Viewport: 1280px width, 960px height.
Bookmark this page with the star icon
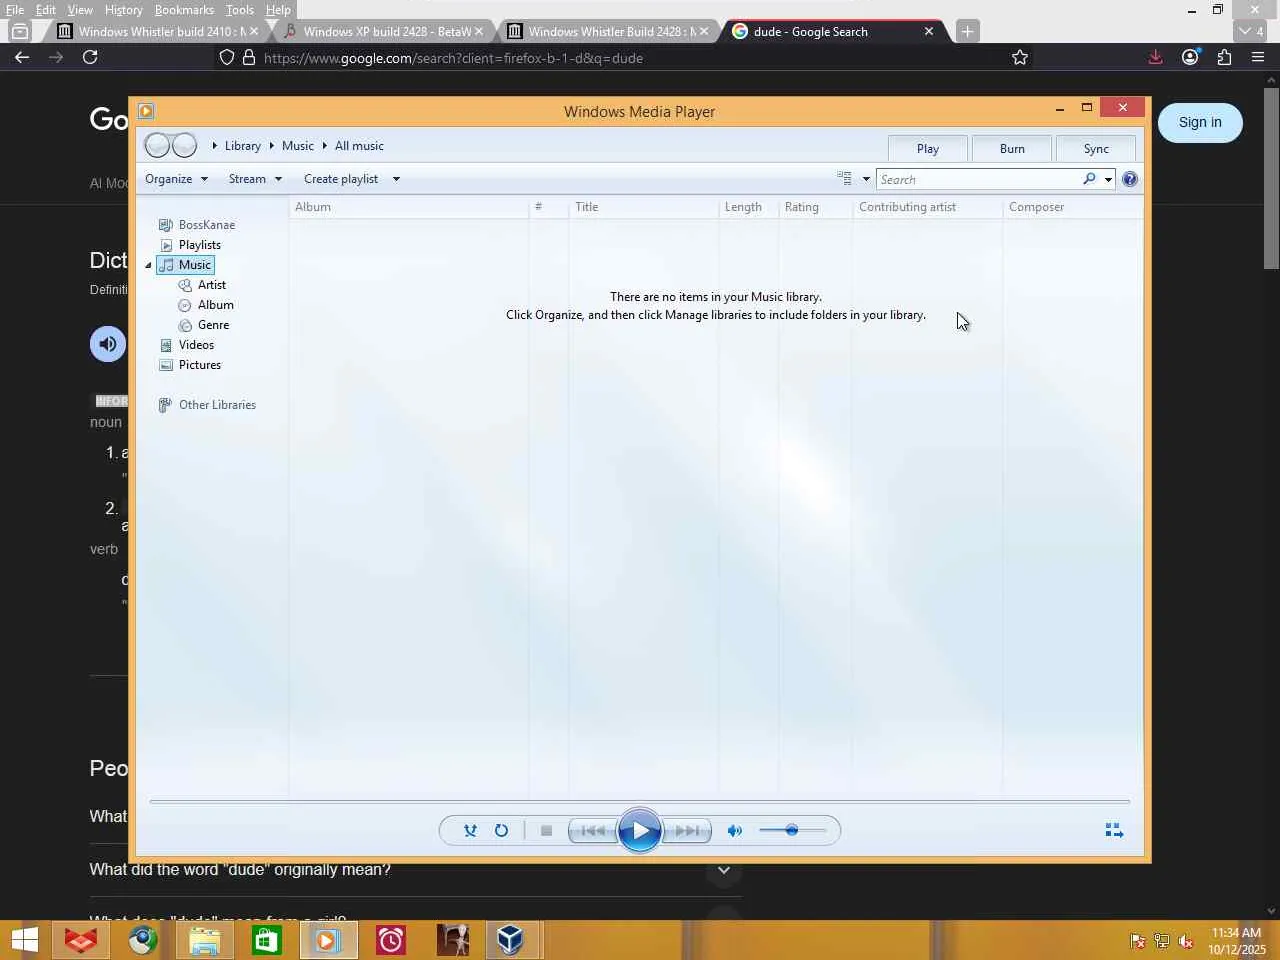point(1020,58)
